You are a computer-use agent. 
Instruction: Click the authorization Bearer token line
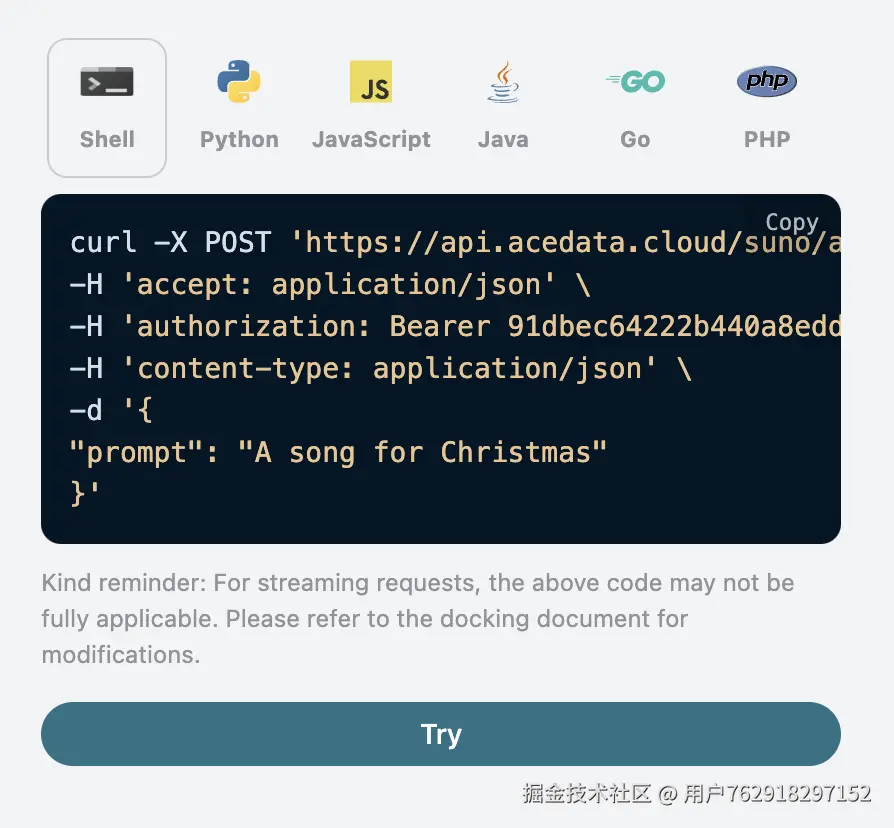[455, 326]
